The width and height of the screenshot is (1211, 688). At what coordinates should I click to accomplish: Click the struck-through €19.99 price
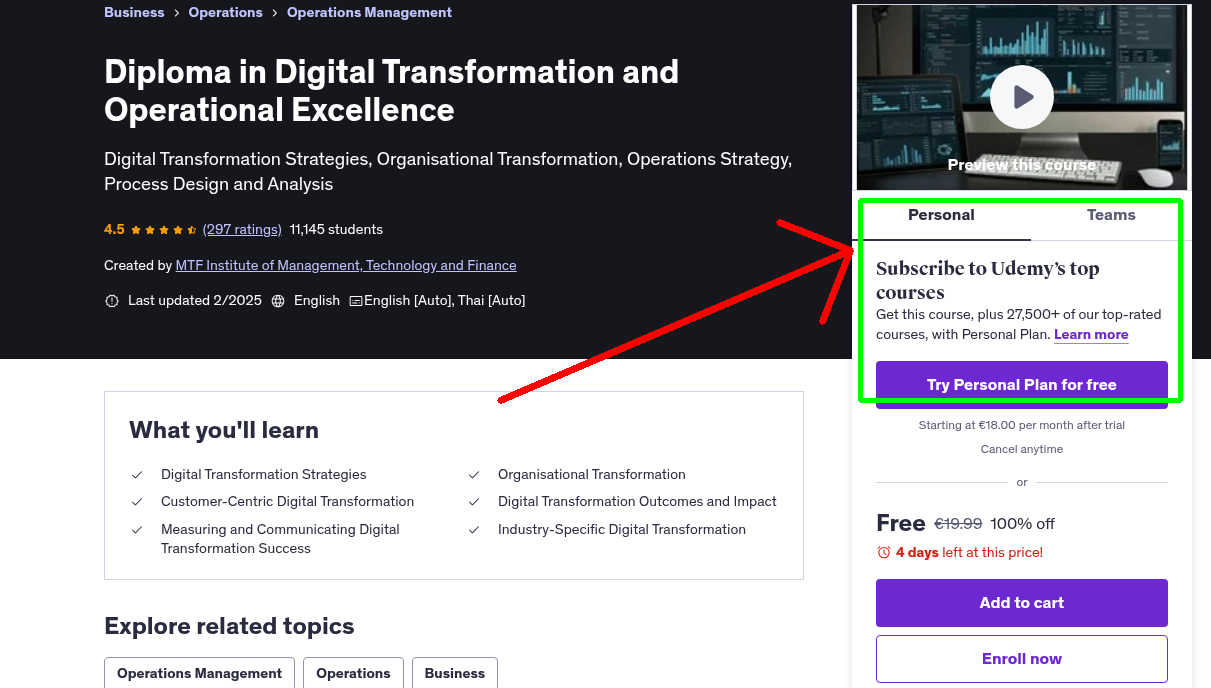click(958, 524)
